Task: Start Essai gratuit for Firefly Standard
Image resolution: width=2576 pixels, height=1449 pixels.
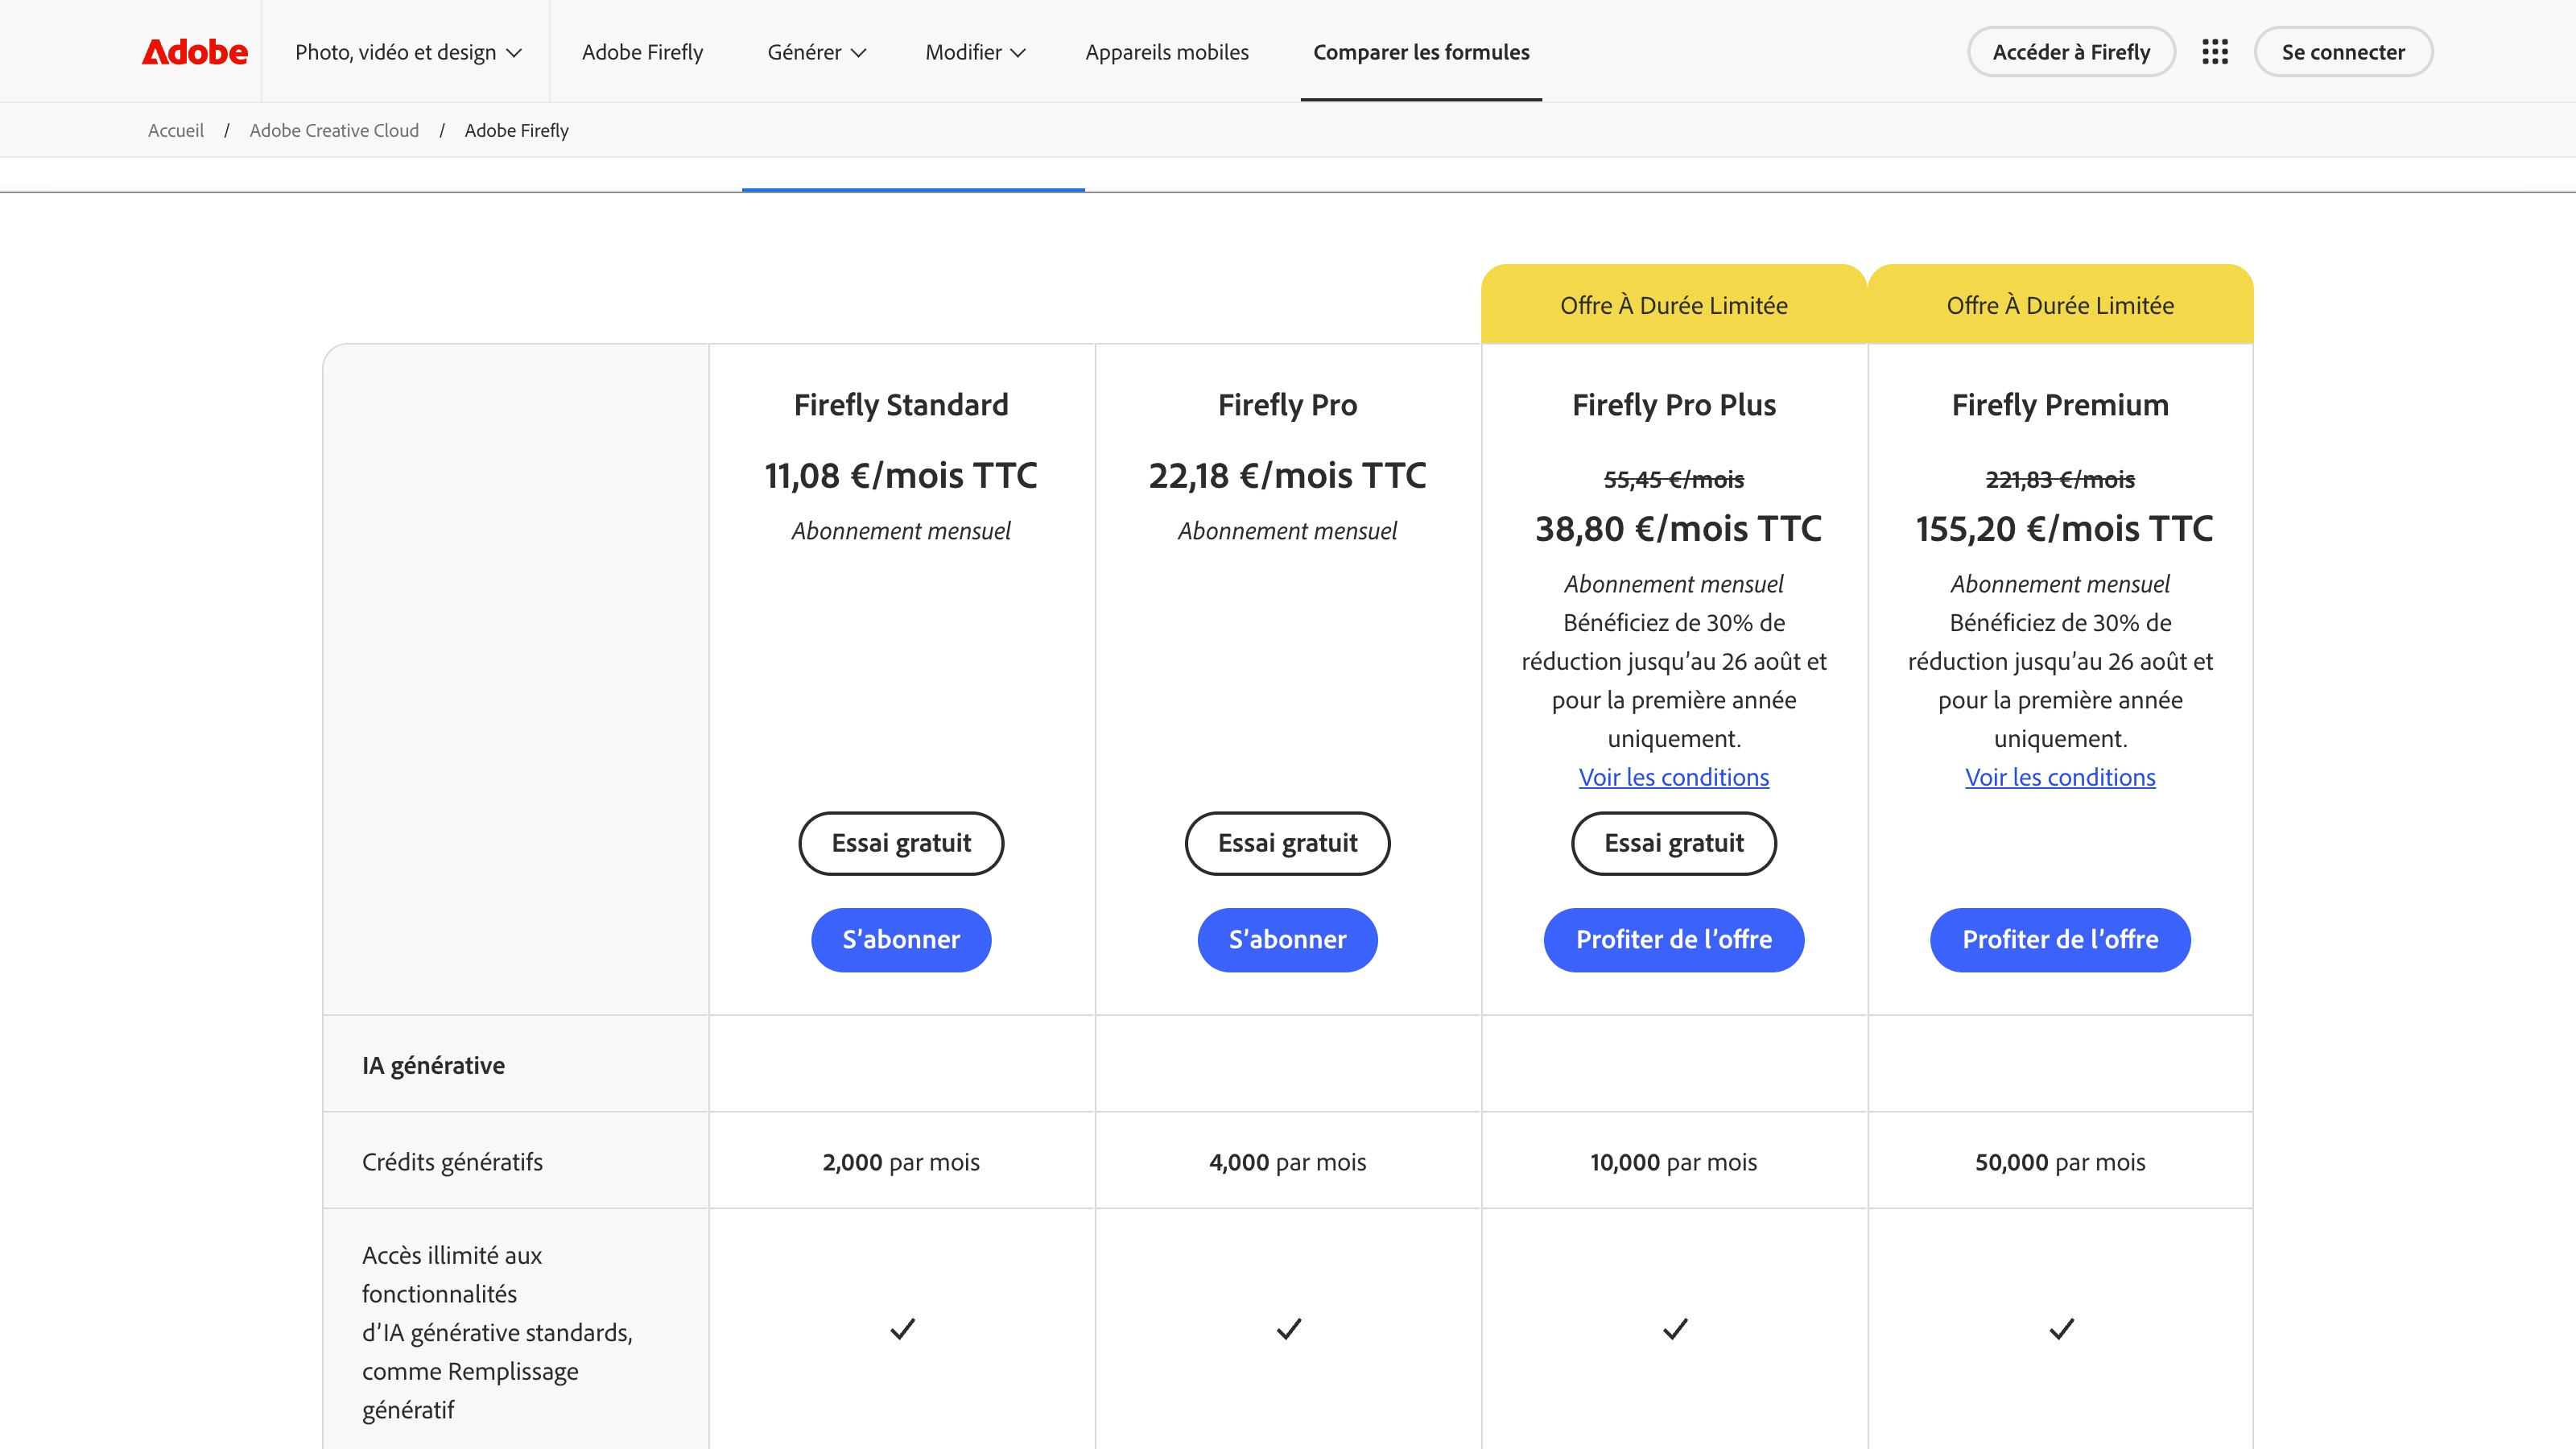Action: pyautogui.click(x=901, y=843)
